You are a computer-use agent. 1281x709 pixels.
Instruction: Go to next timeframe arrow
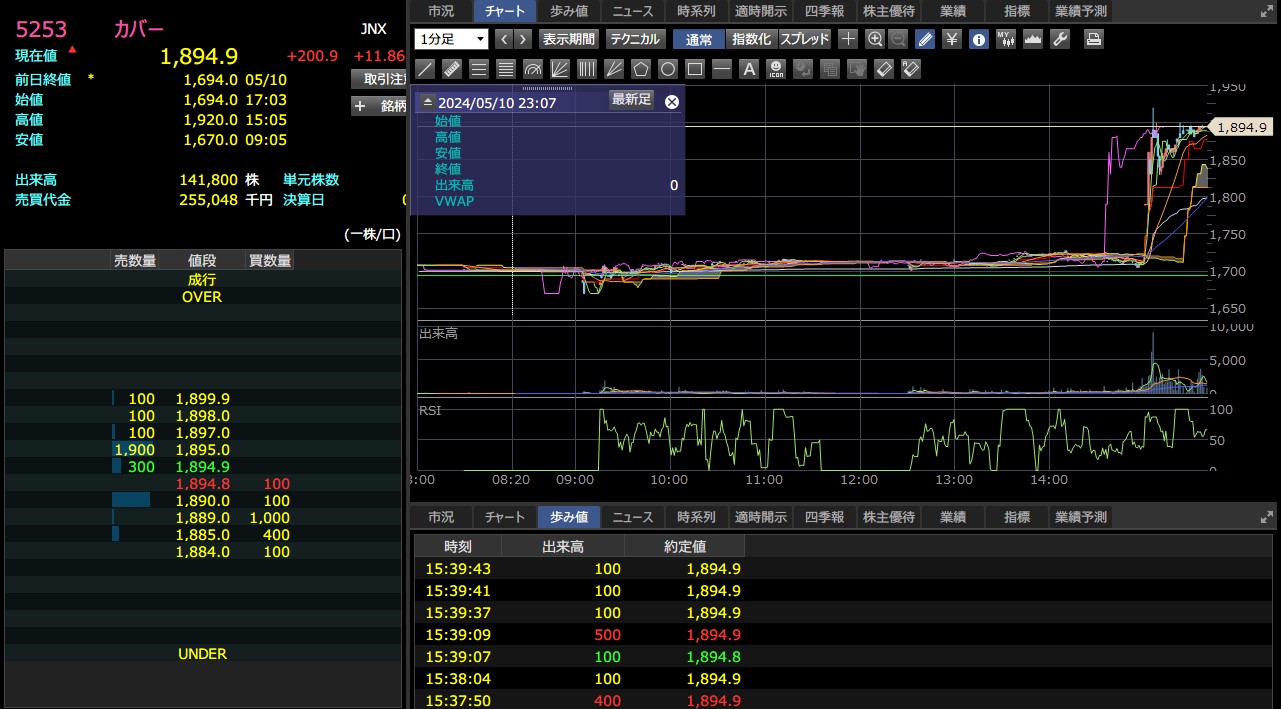(x=522, y=39)
